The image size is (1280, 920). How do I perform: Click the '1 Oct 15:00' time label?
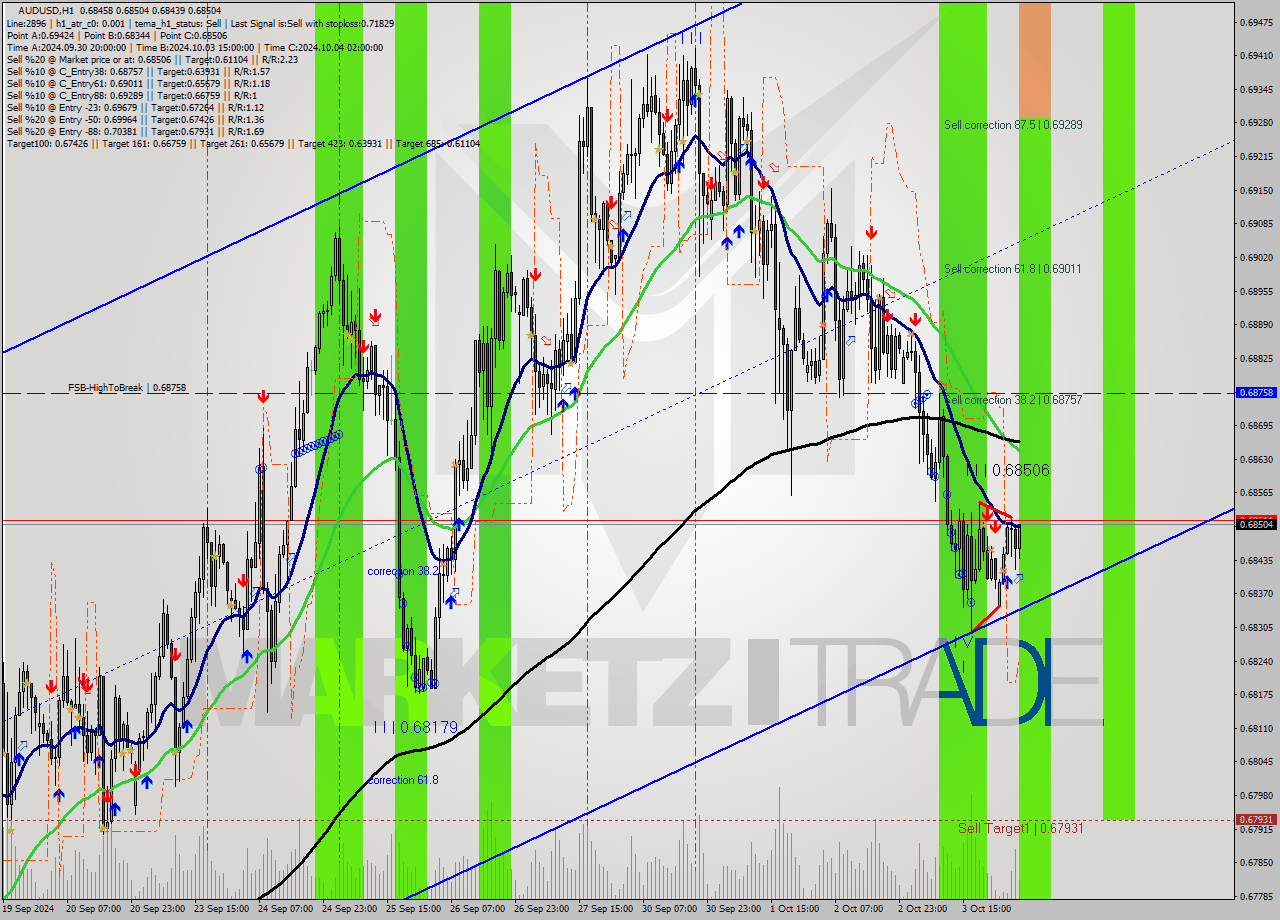[796, 910]
